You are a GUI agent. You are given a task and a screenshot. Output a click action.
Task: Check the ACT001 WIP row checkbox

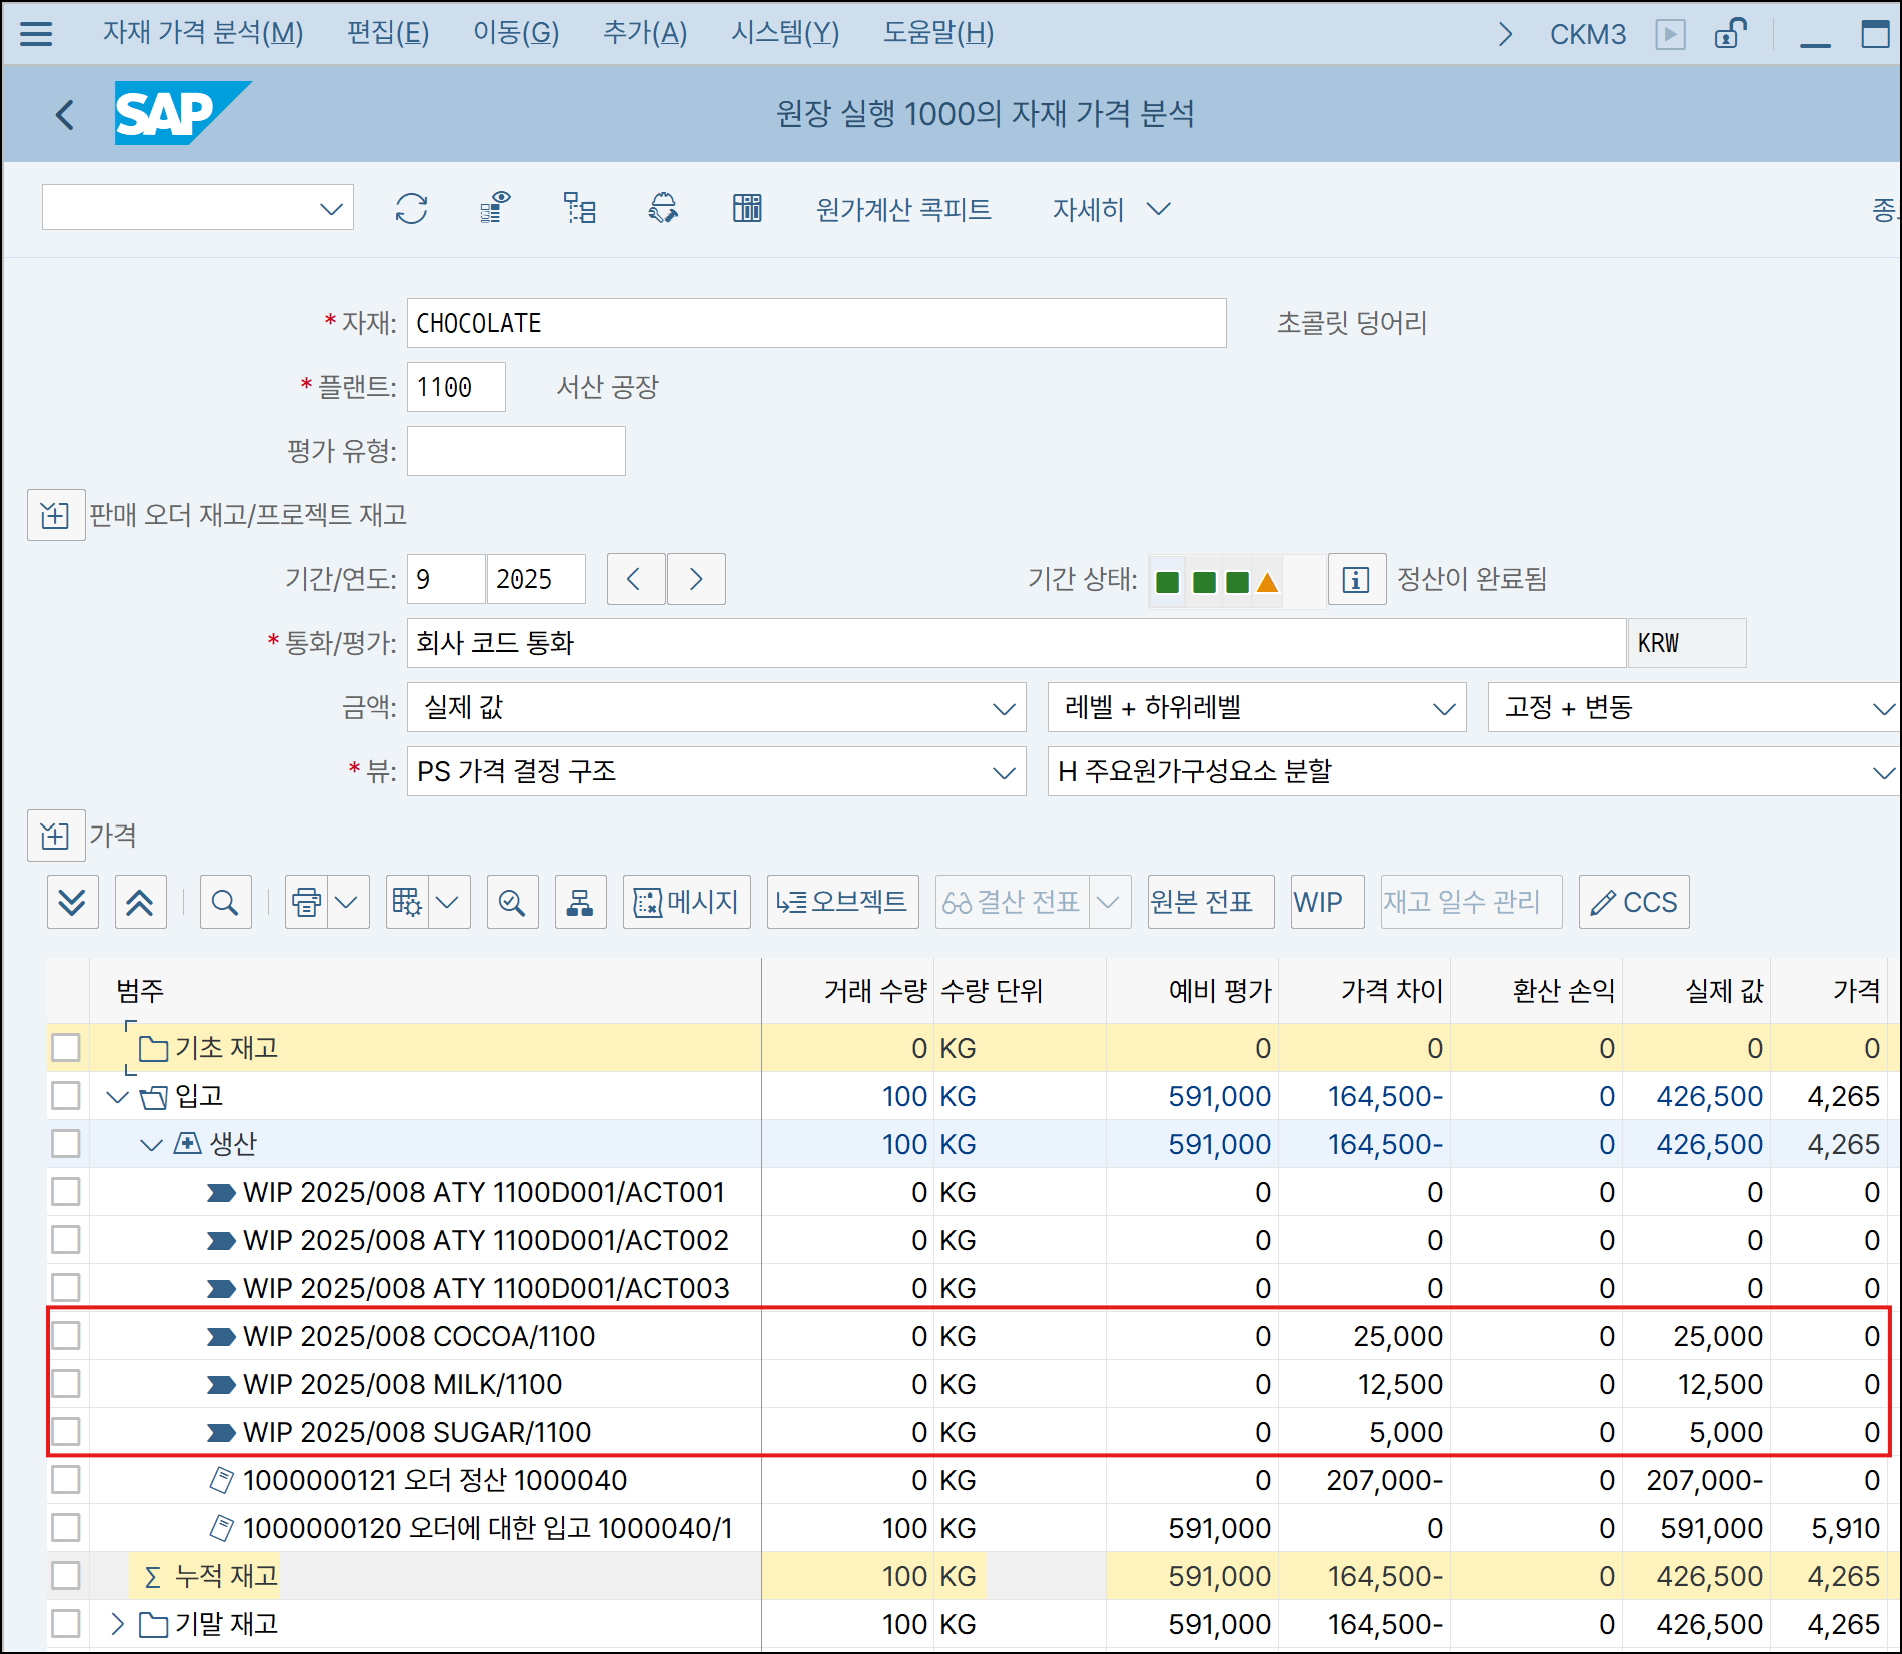pyautogui.click(x=66, y=1192)
